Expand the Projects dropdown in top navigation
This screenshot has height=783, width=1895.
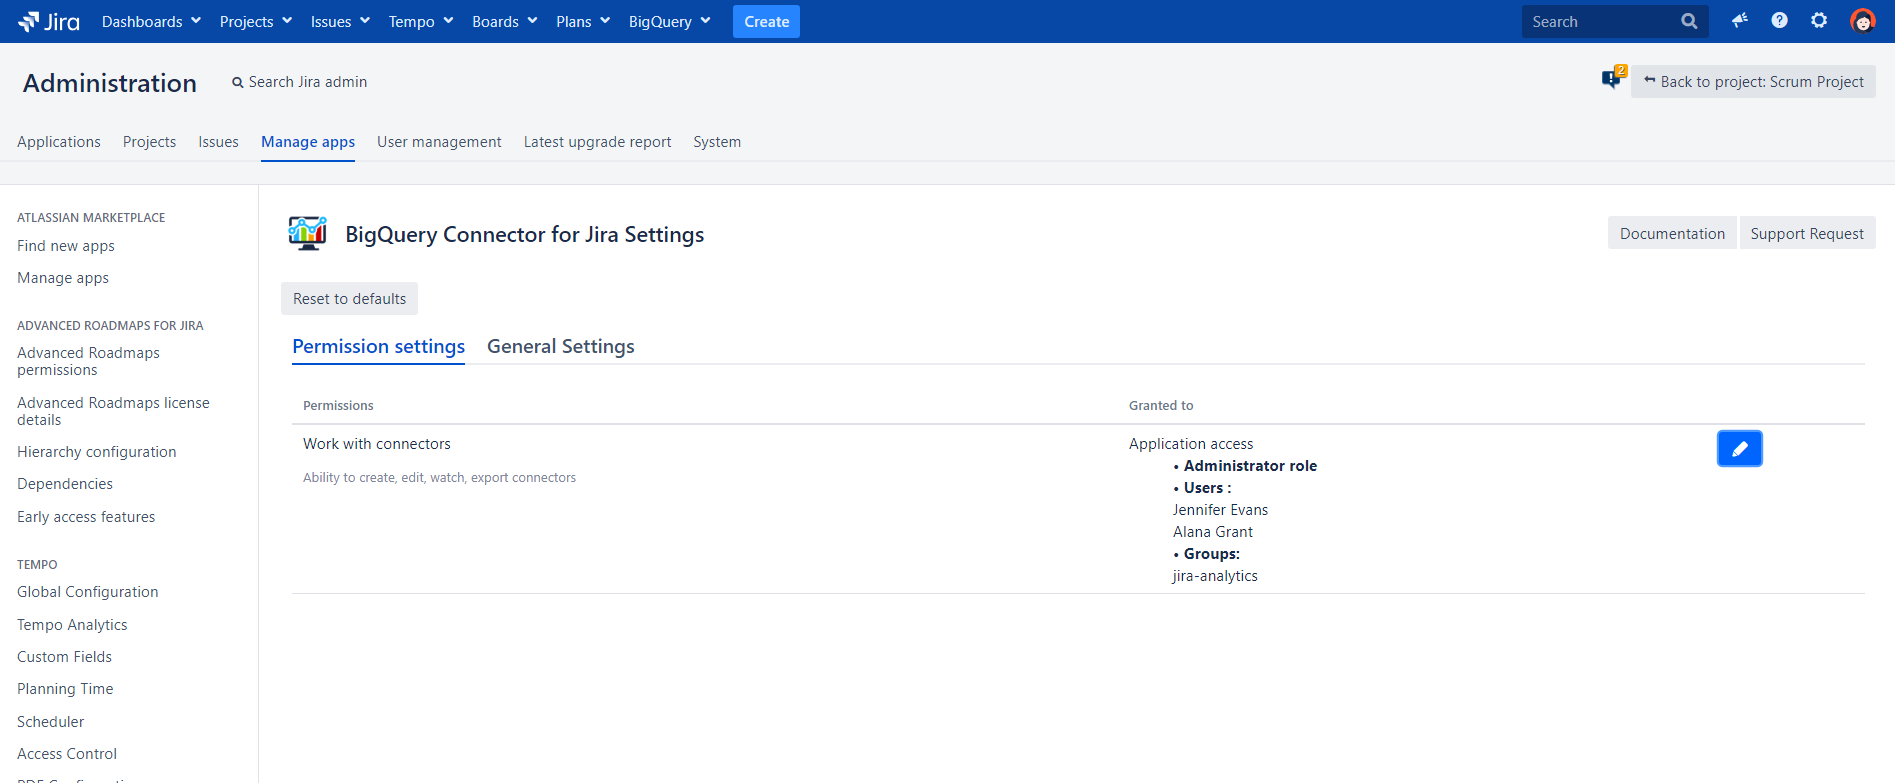click(x=256, y=21)
